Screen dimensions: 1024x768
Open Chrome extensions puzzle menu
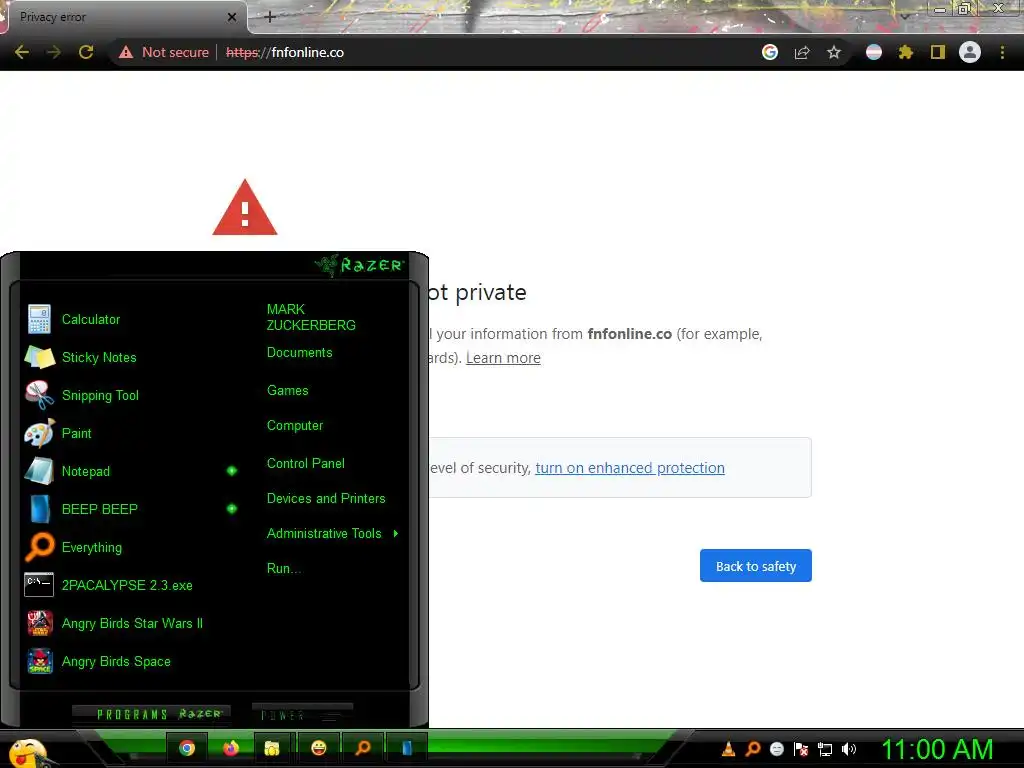(905, 52)
